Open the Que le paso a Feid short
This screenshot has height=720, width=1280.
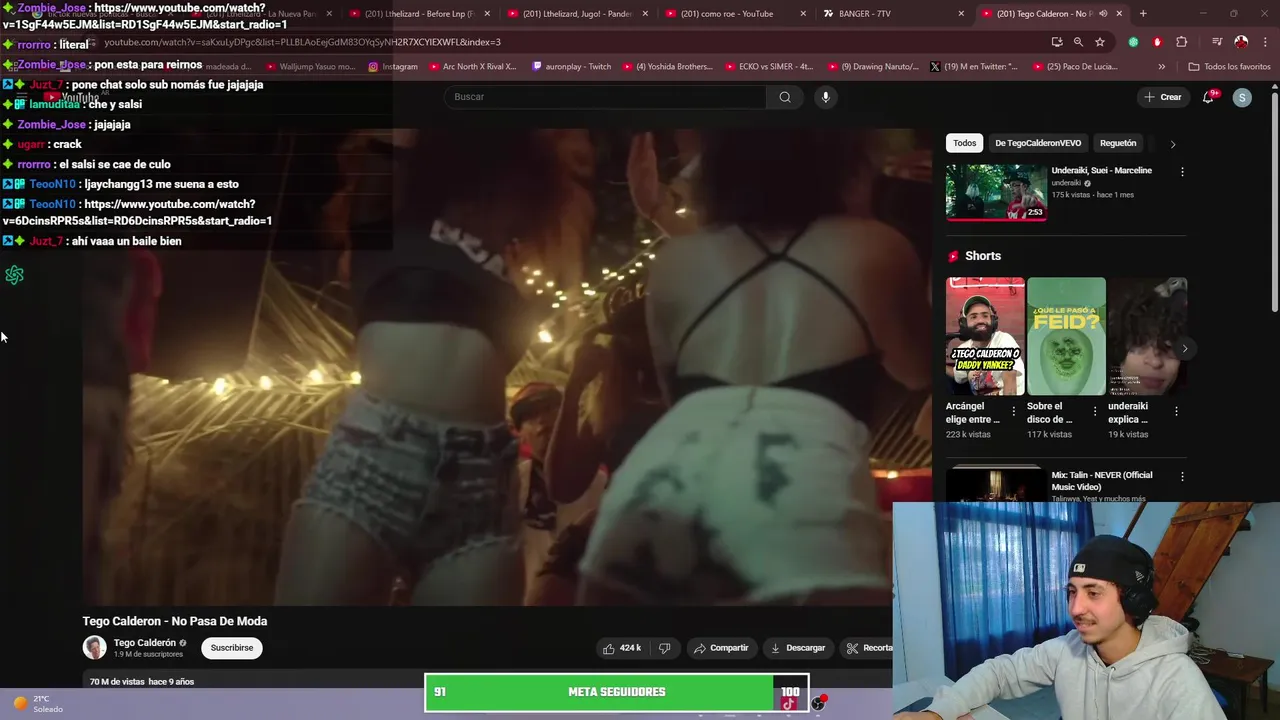point(1066,336)
